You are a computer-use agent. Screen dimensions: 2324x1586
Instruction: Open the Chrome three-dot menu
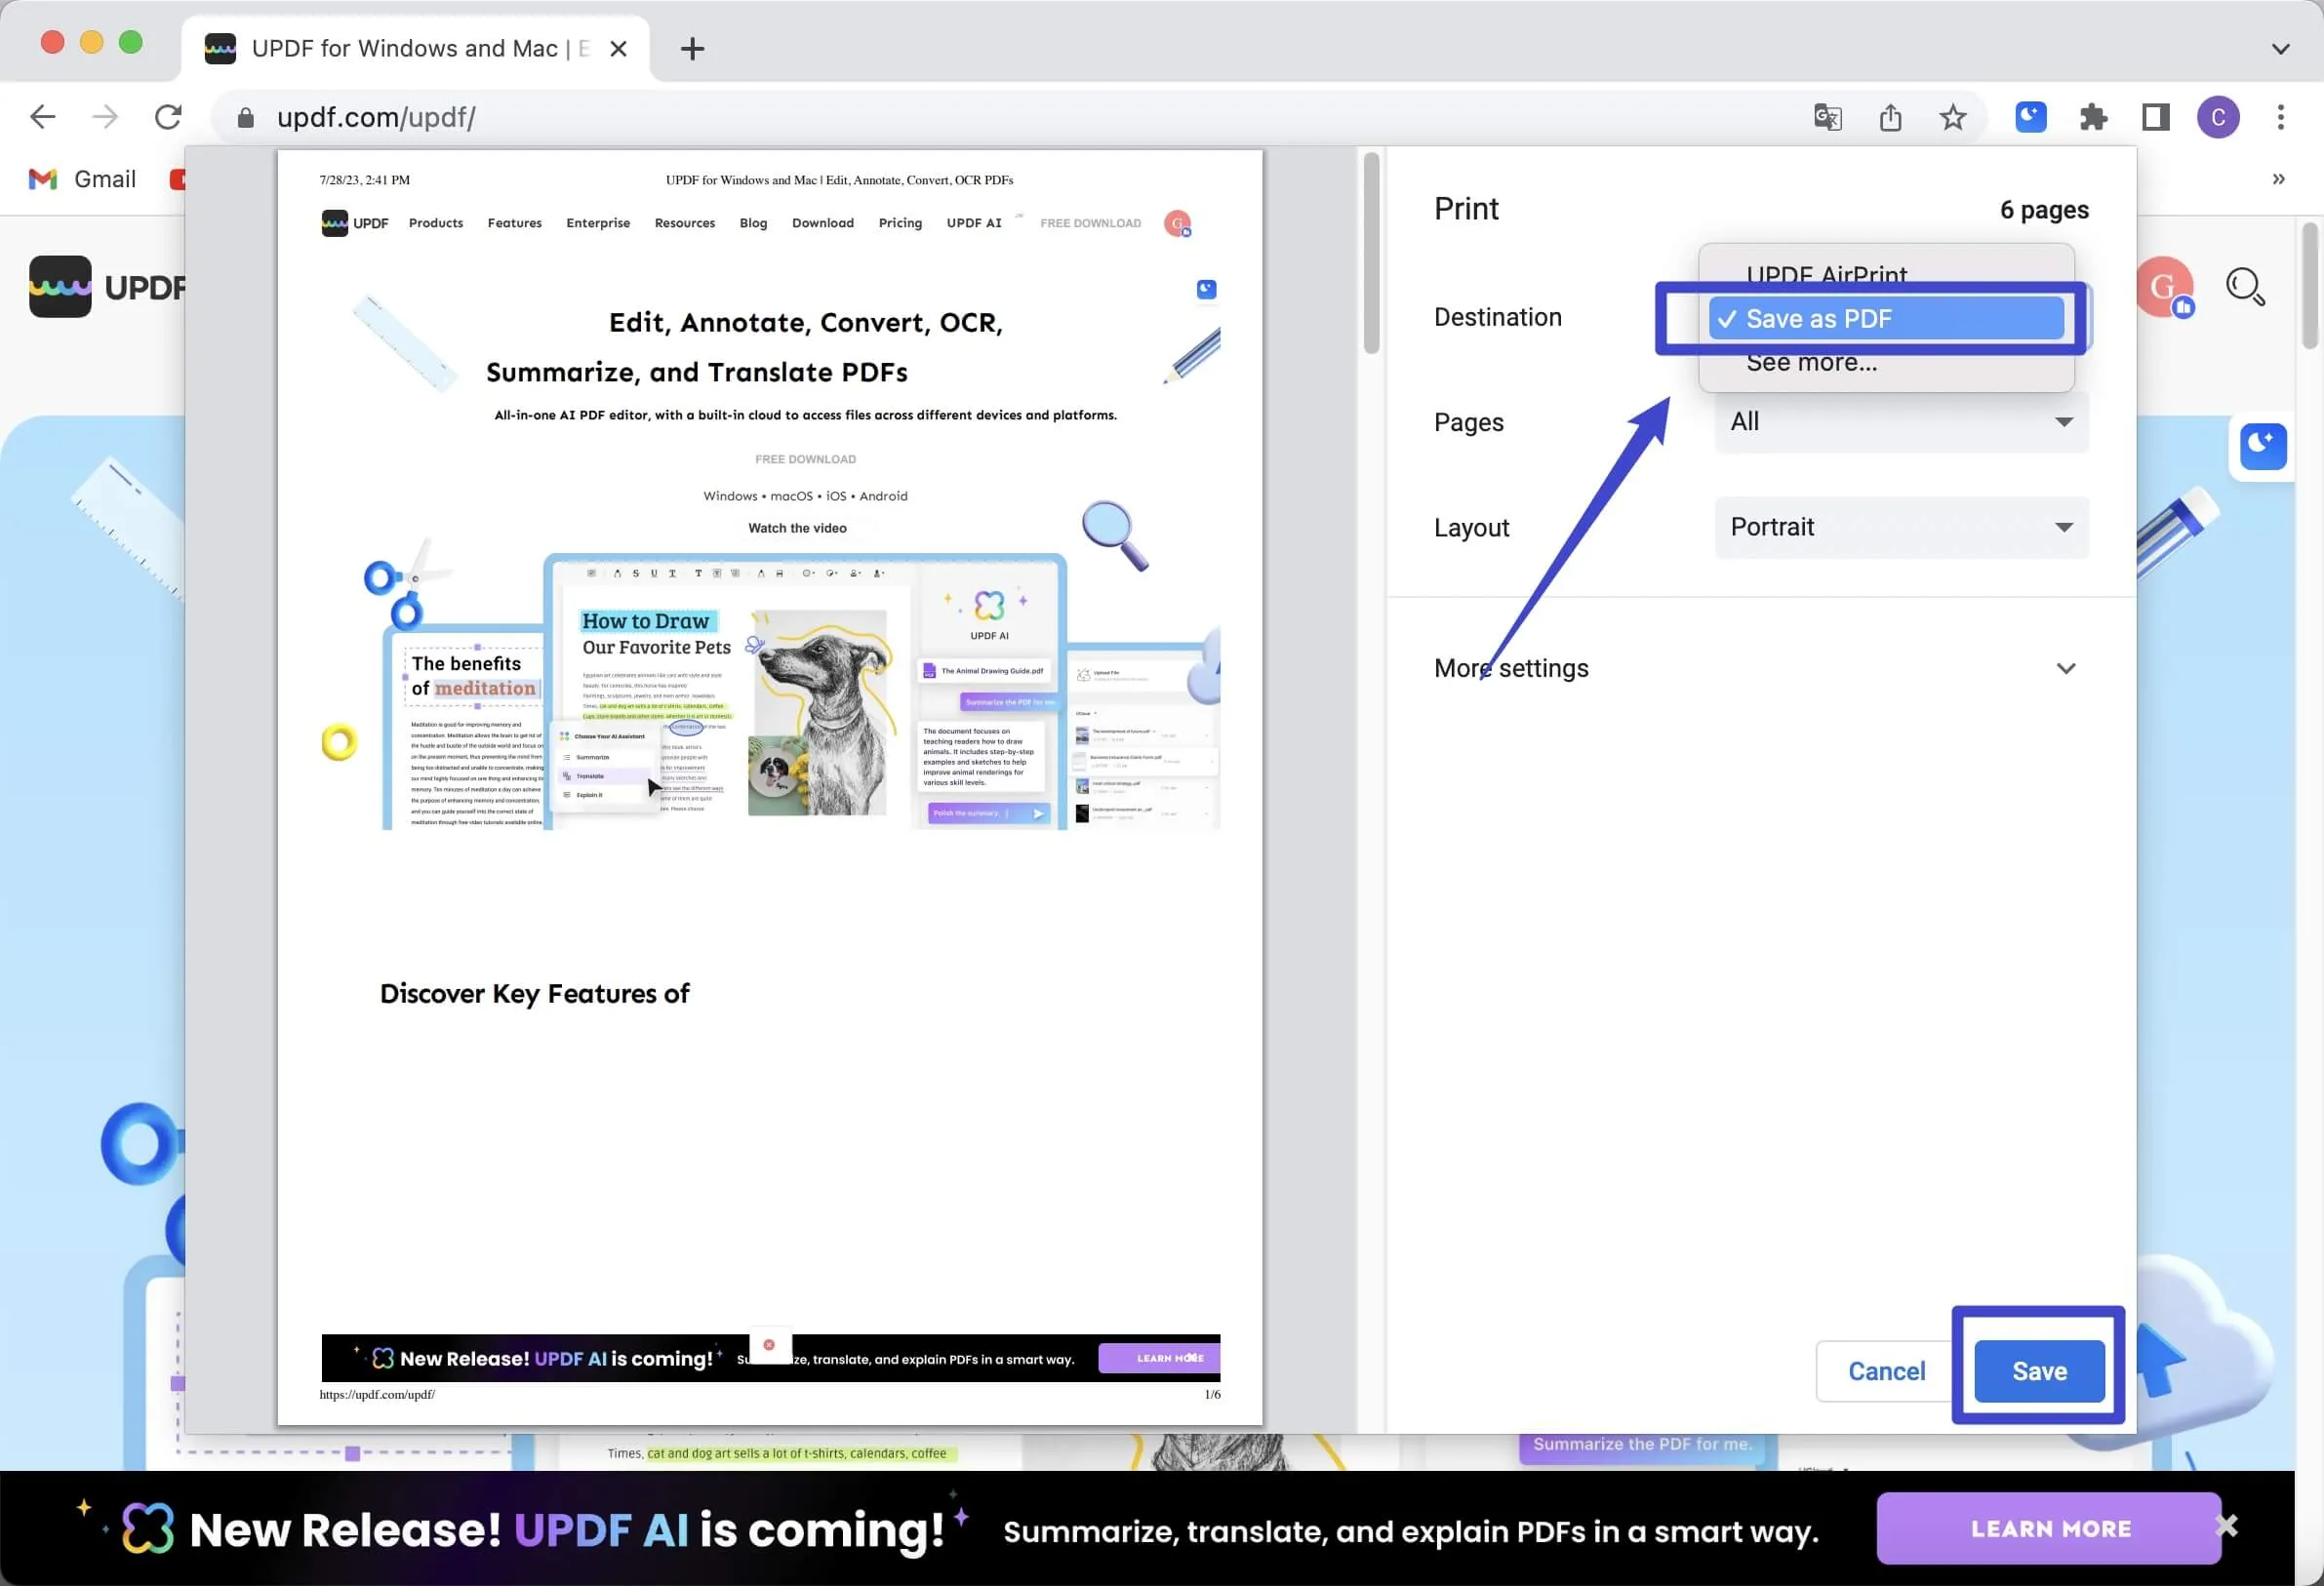(2280, 117)
